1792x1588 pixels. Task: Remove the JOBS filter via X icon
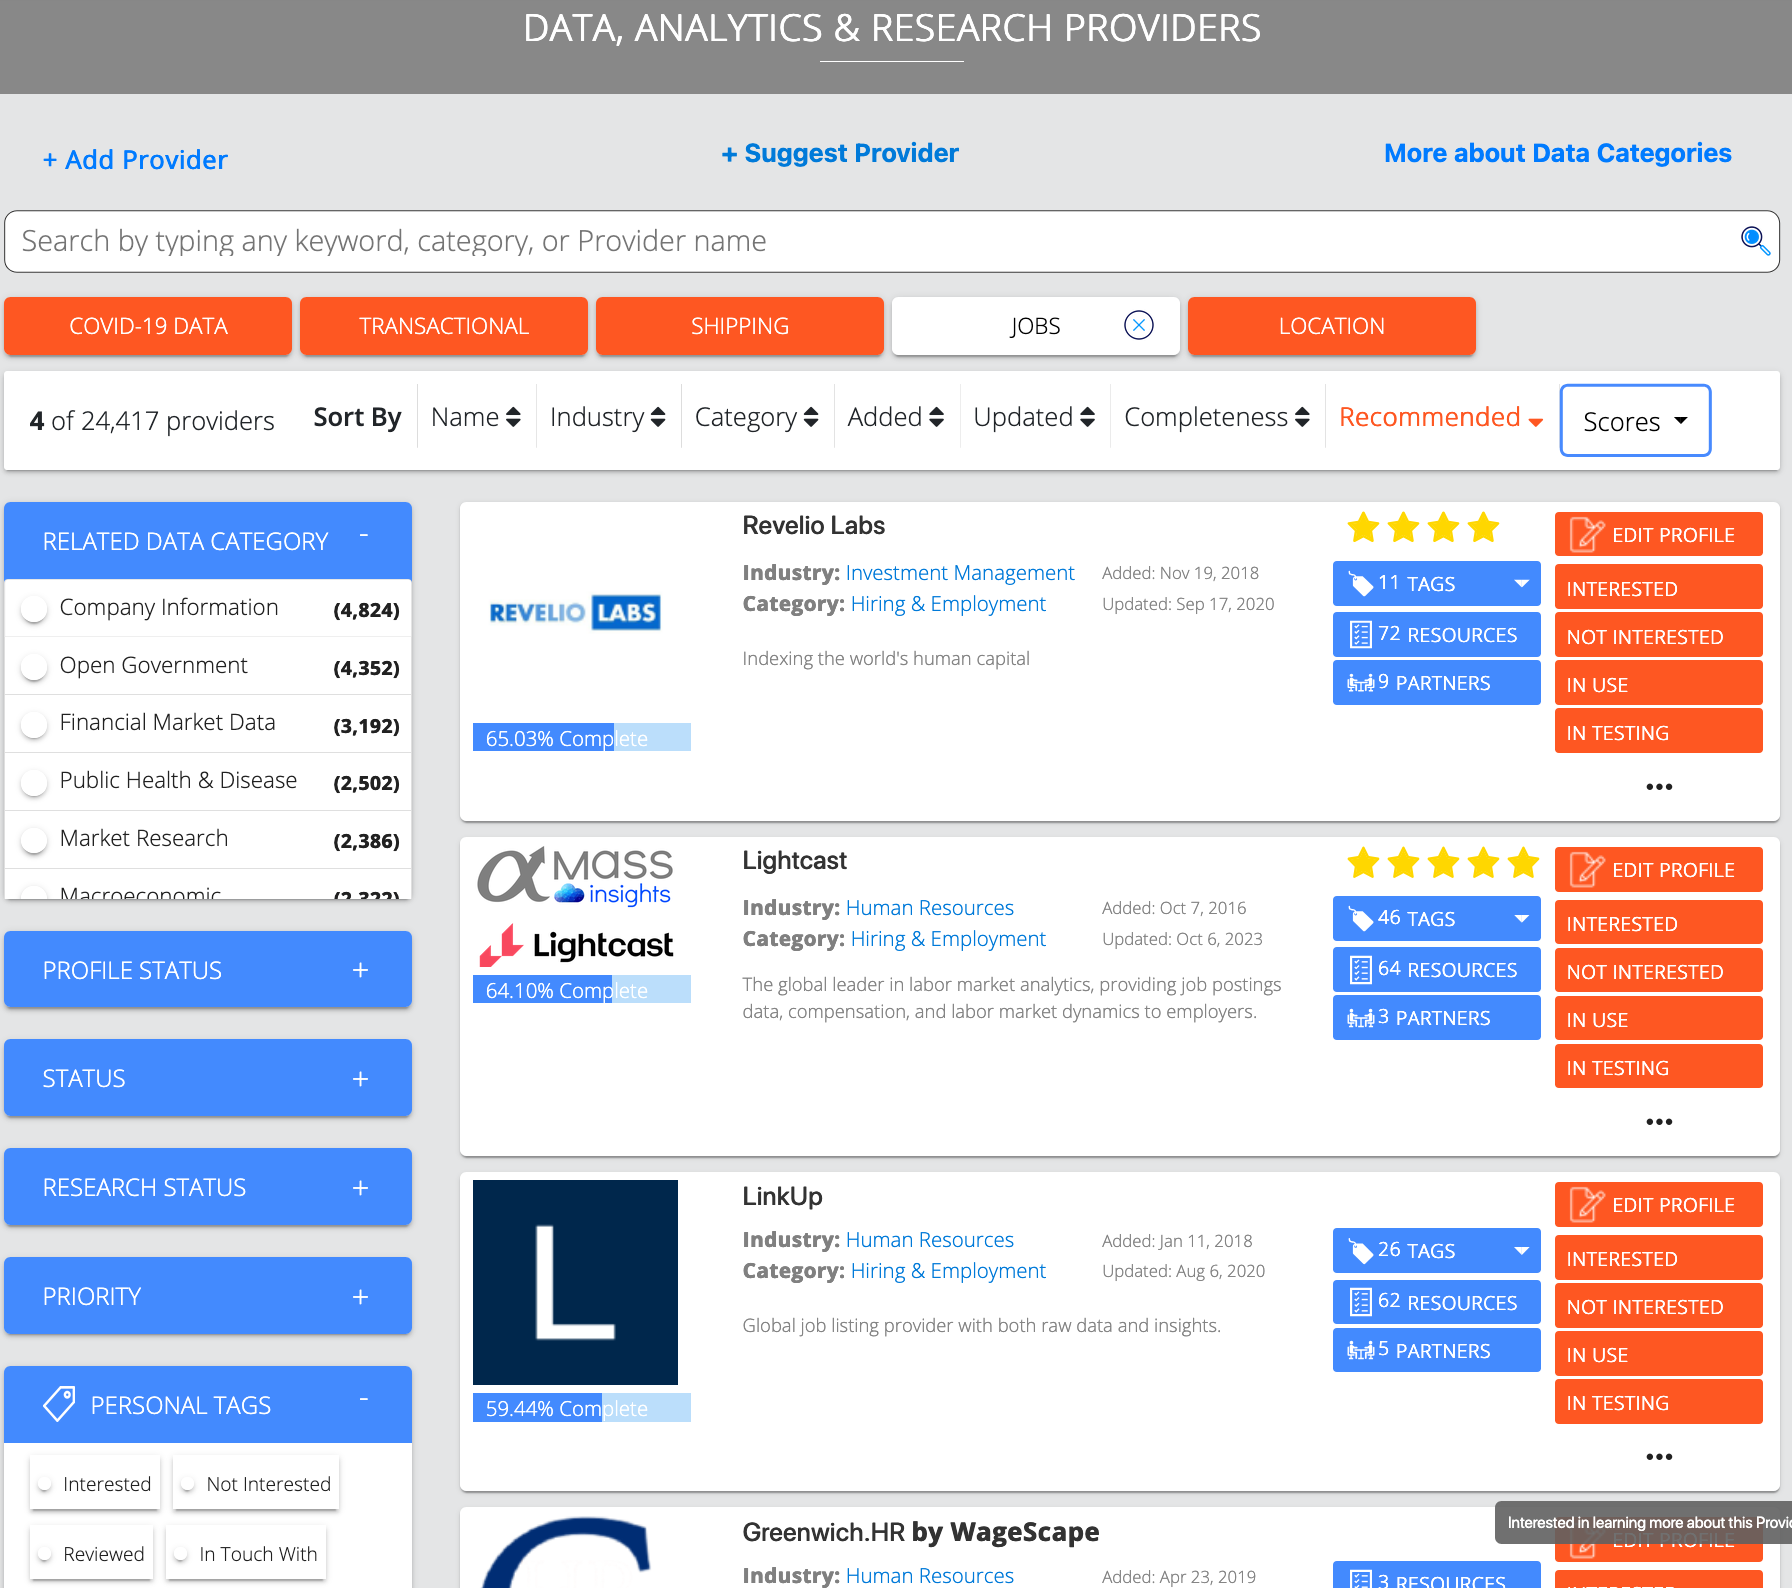pyautogui.click(x=1138, y=325)
